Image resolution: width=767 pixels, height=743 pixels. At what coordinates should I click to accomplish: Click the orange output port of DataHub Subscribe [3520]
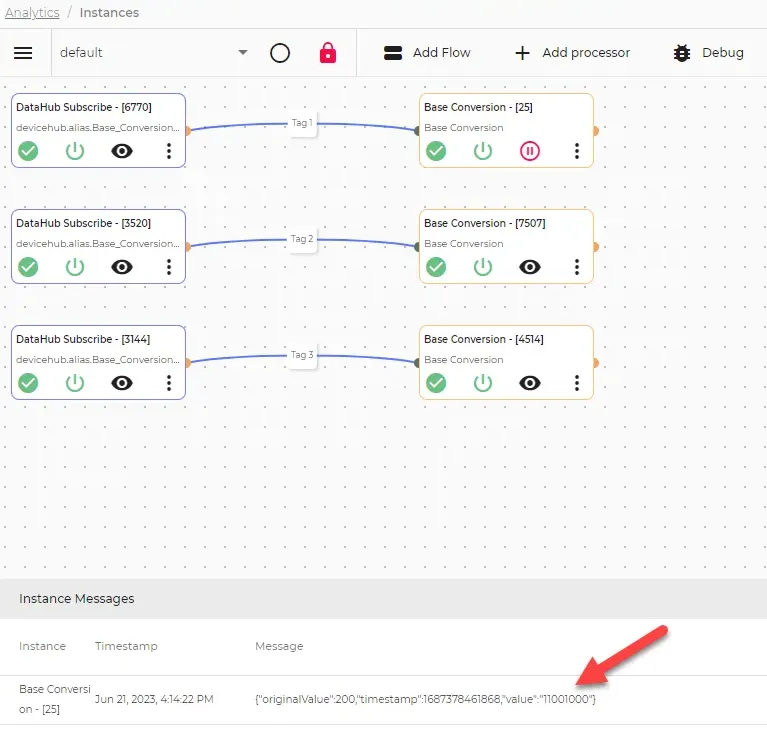[187, 247]
